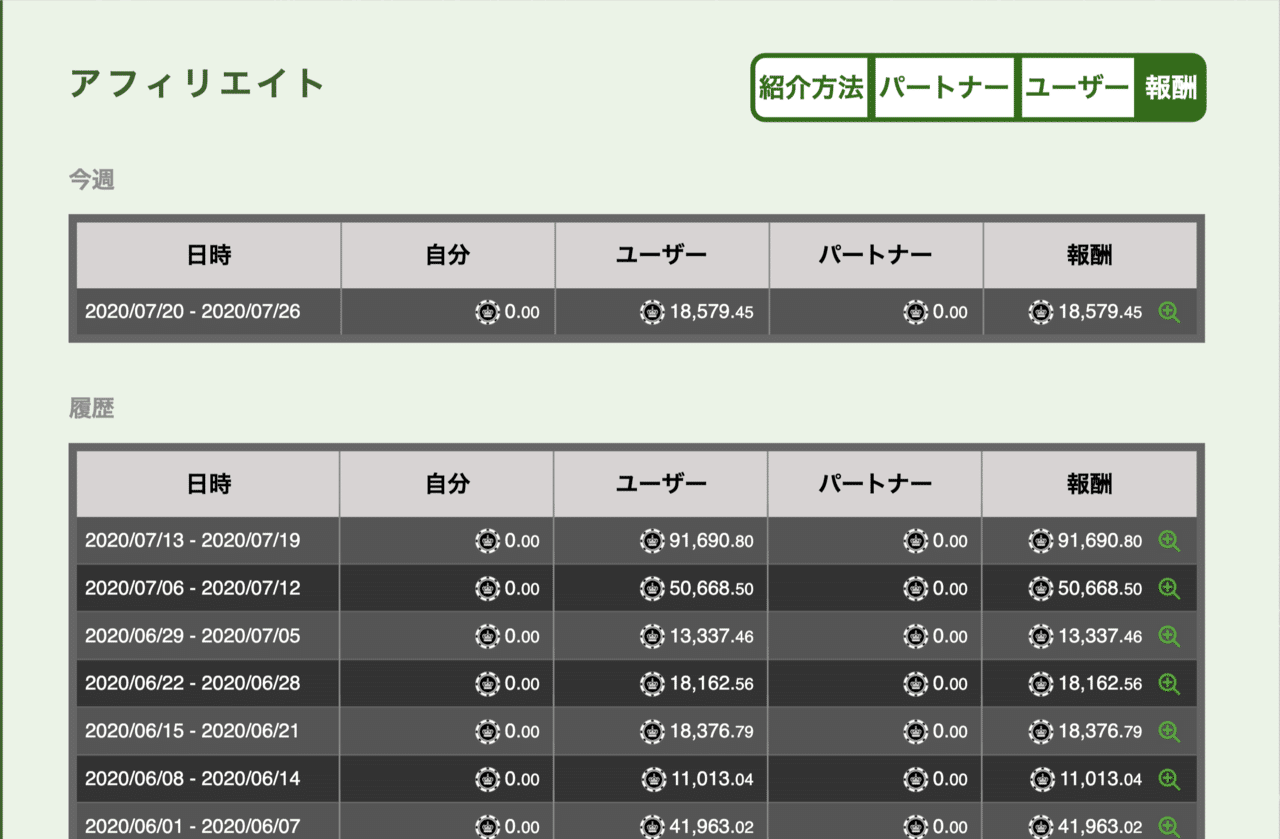This screenshot has height=839, width=1280.
Task: Click the 今週 section label
Action: click(x=91, y=180)
